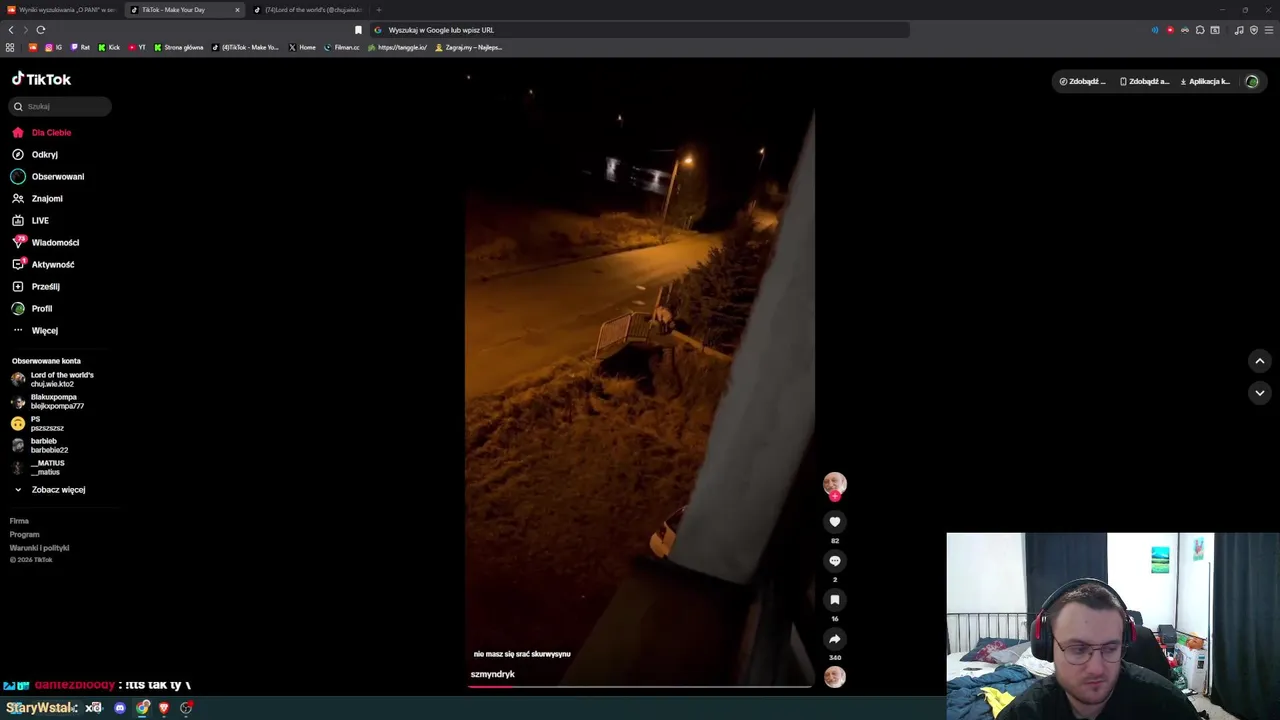The image size is (1280, 720).
Task: Close the TikTok - Make Your Day tab
Action: point(237,10)
